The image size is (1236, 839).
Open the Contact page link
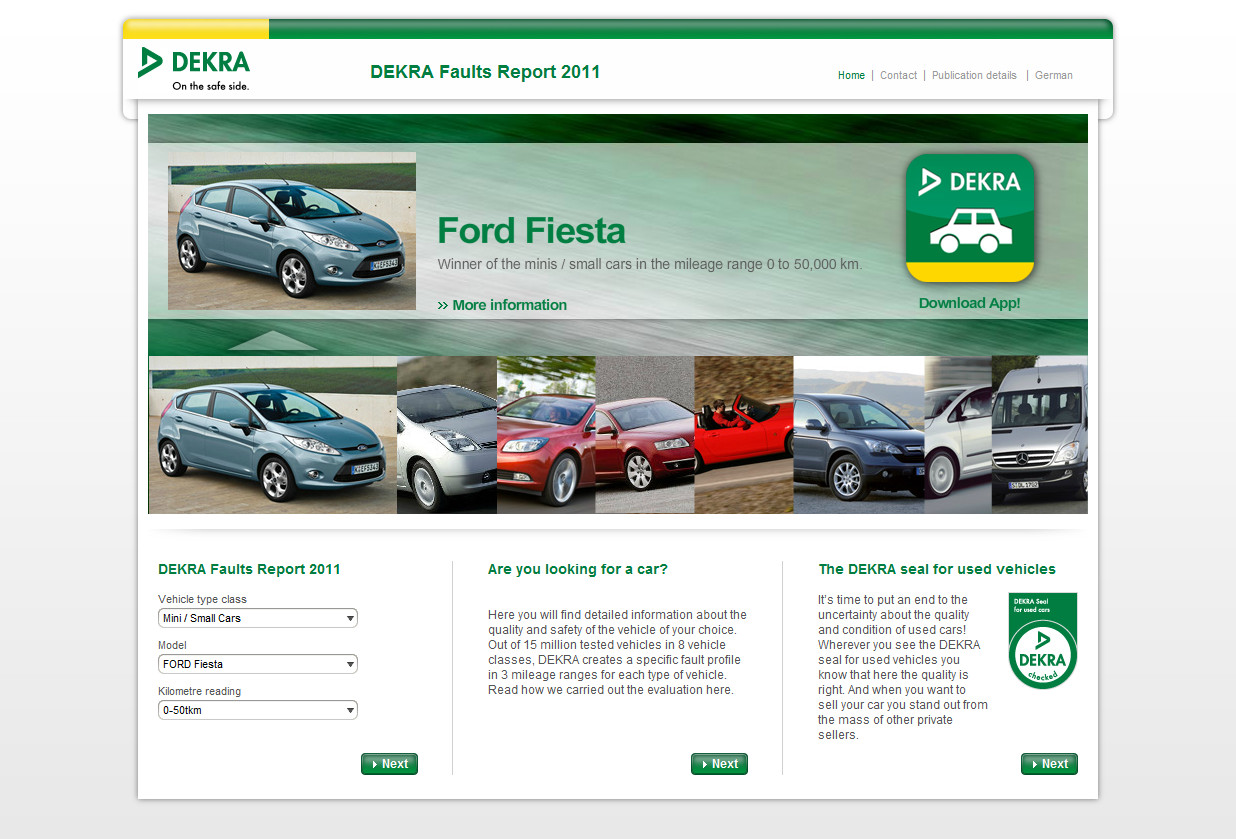click(898, 75)
